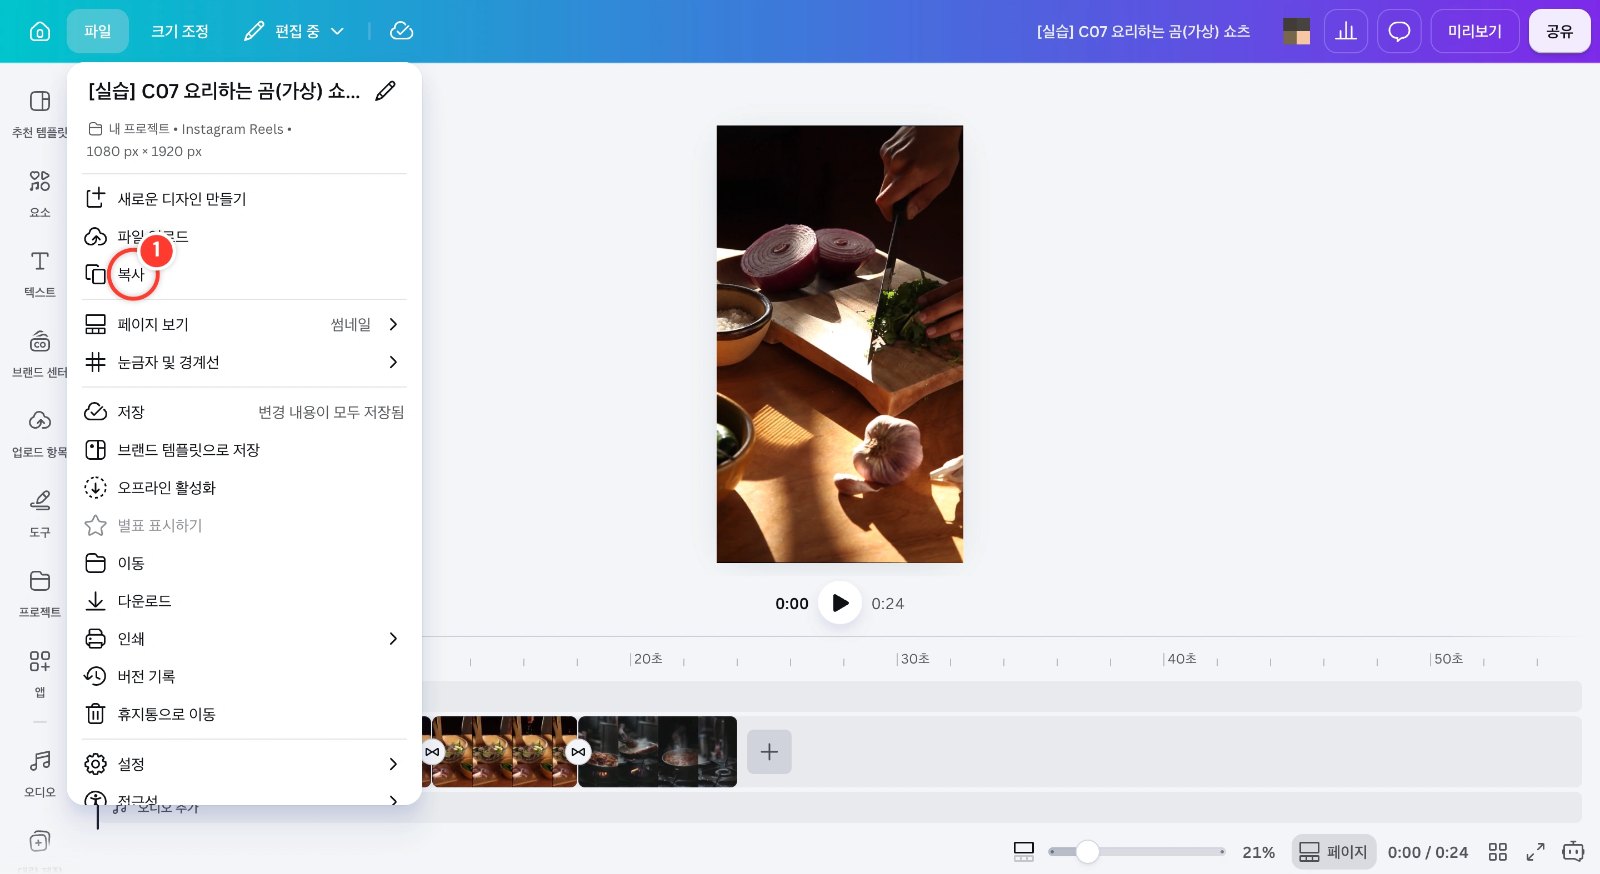Viewport: 1600px width, 874px height.
Task: Expand the 설정 submenu
Action: (245, 764)
